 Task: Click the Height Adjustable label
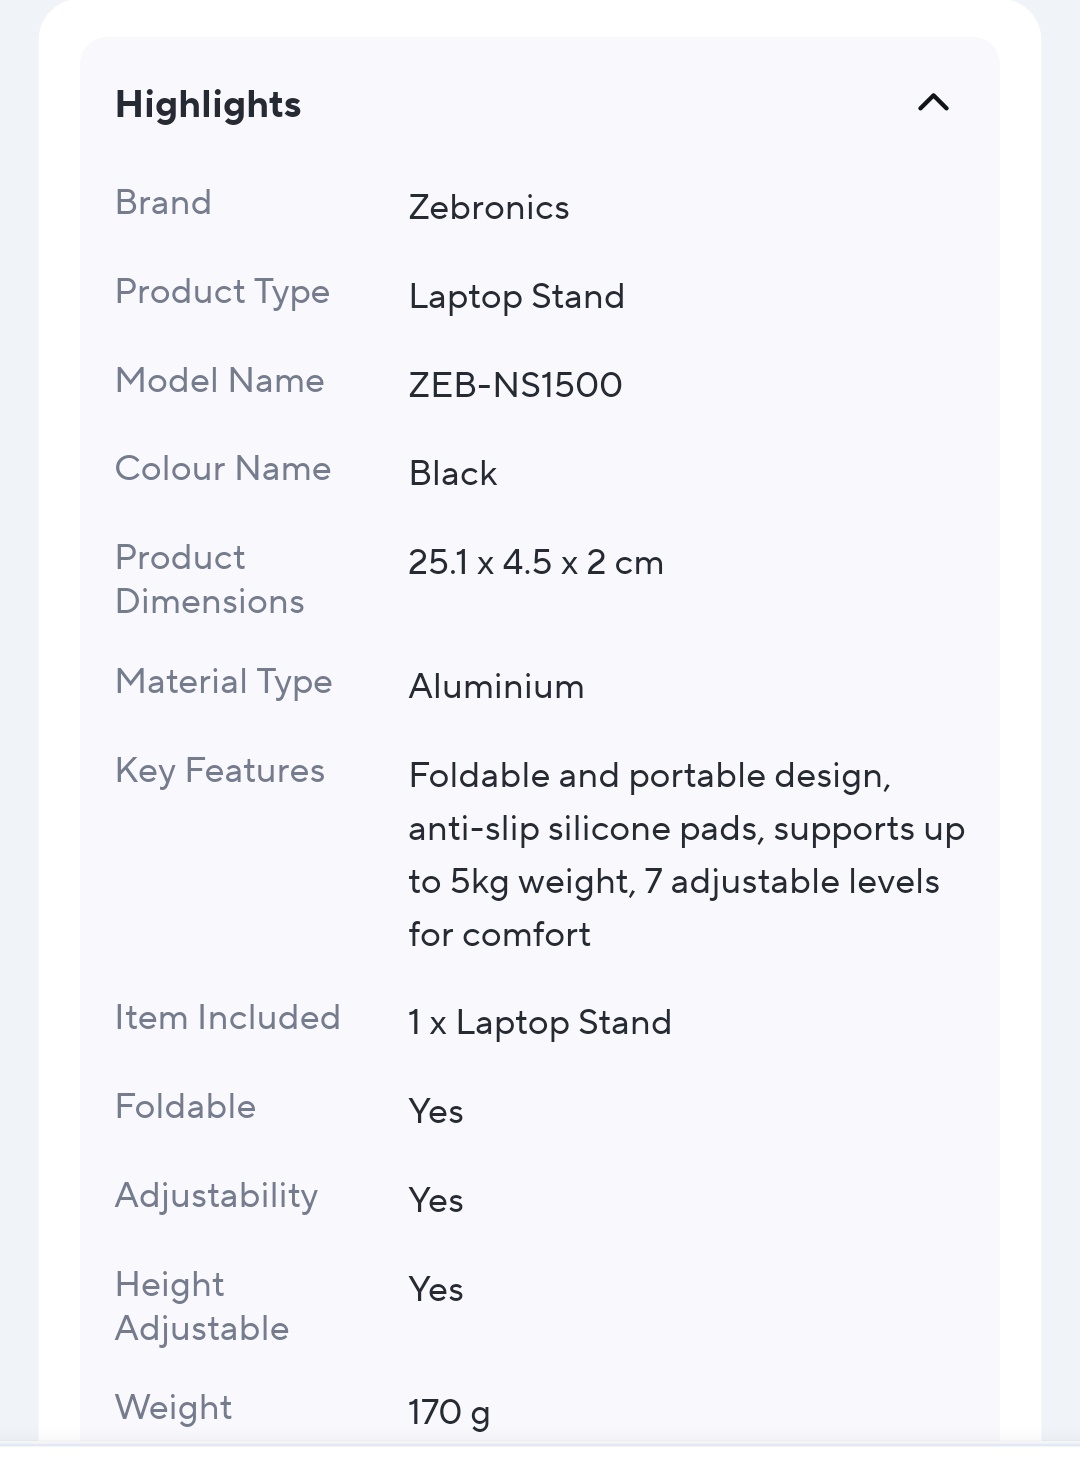pyautogui.click(x=201, y=1307)
